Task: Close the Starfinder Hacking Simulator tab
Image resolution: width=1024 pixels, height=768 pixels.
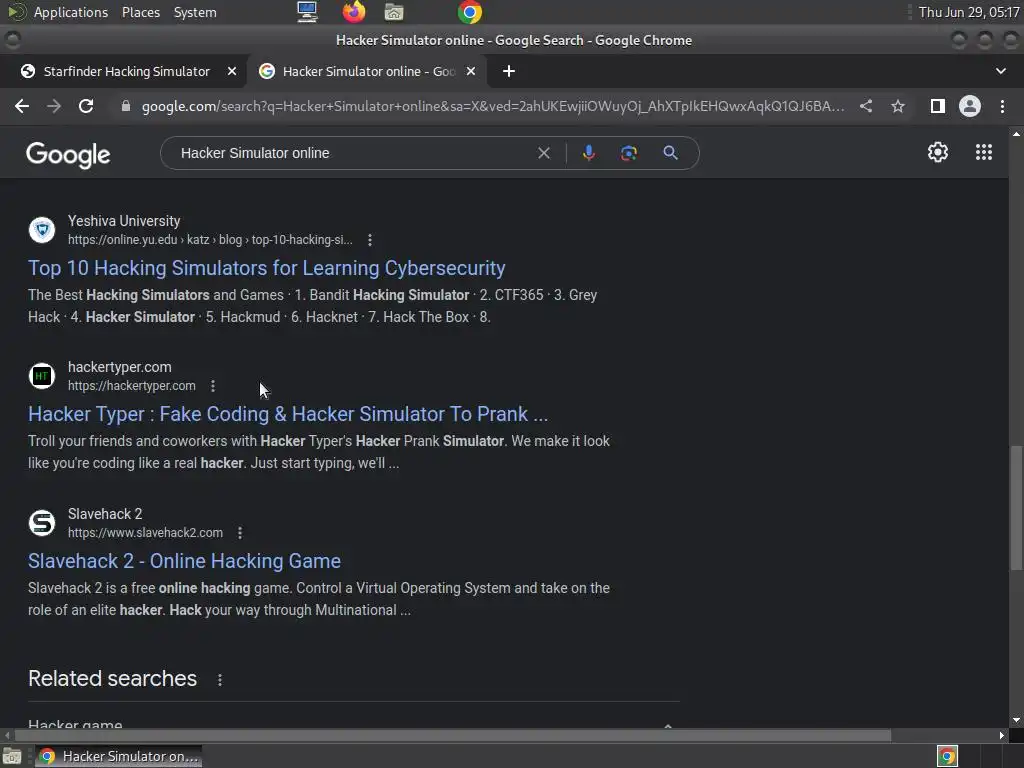Action: coord(232,71)
